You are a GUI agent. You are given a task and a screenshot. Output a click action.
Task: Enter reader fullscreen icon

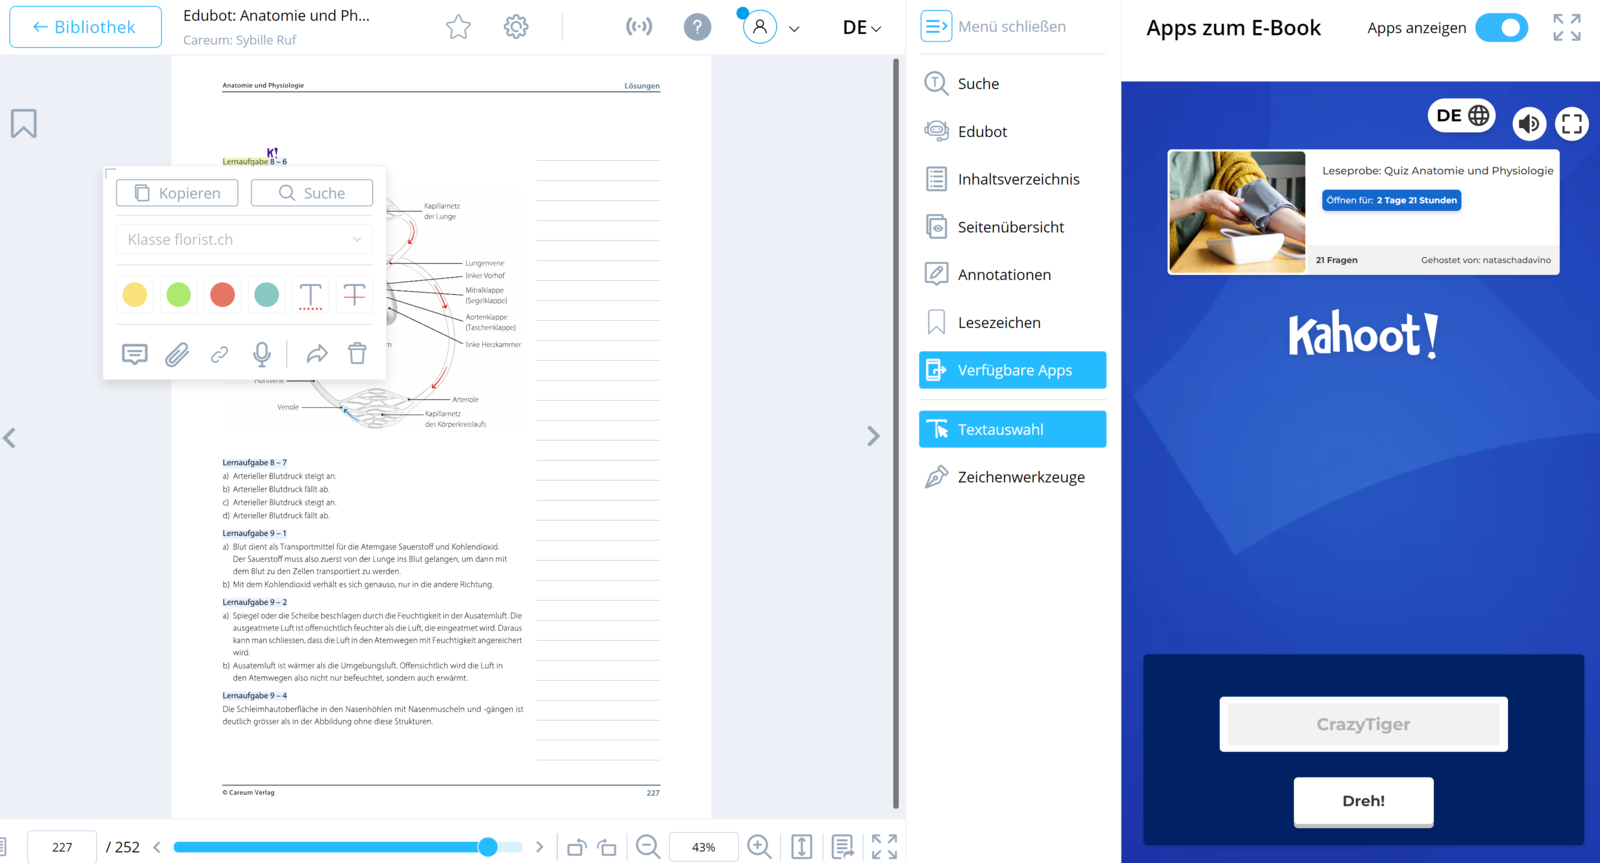884,847
